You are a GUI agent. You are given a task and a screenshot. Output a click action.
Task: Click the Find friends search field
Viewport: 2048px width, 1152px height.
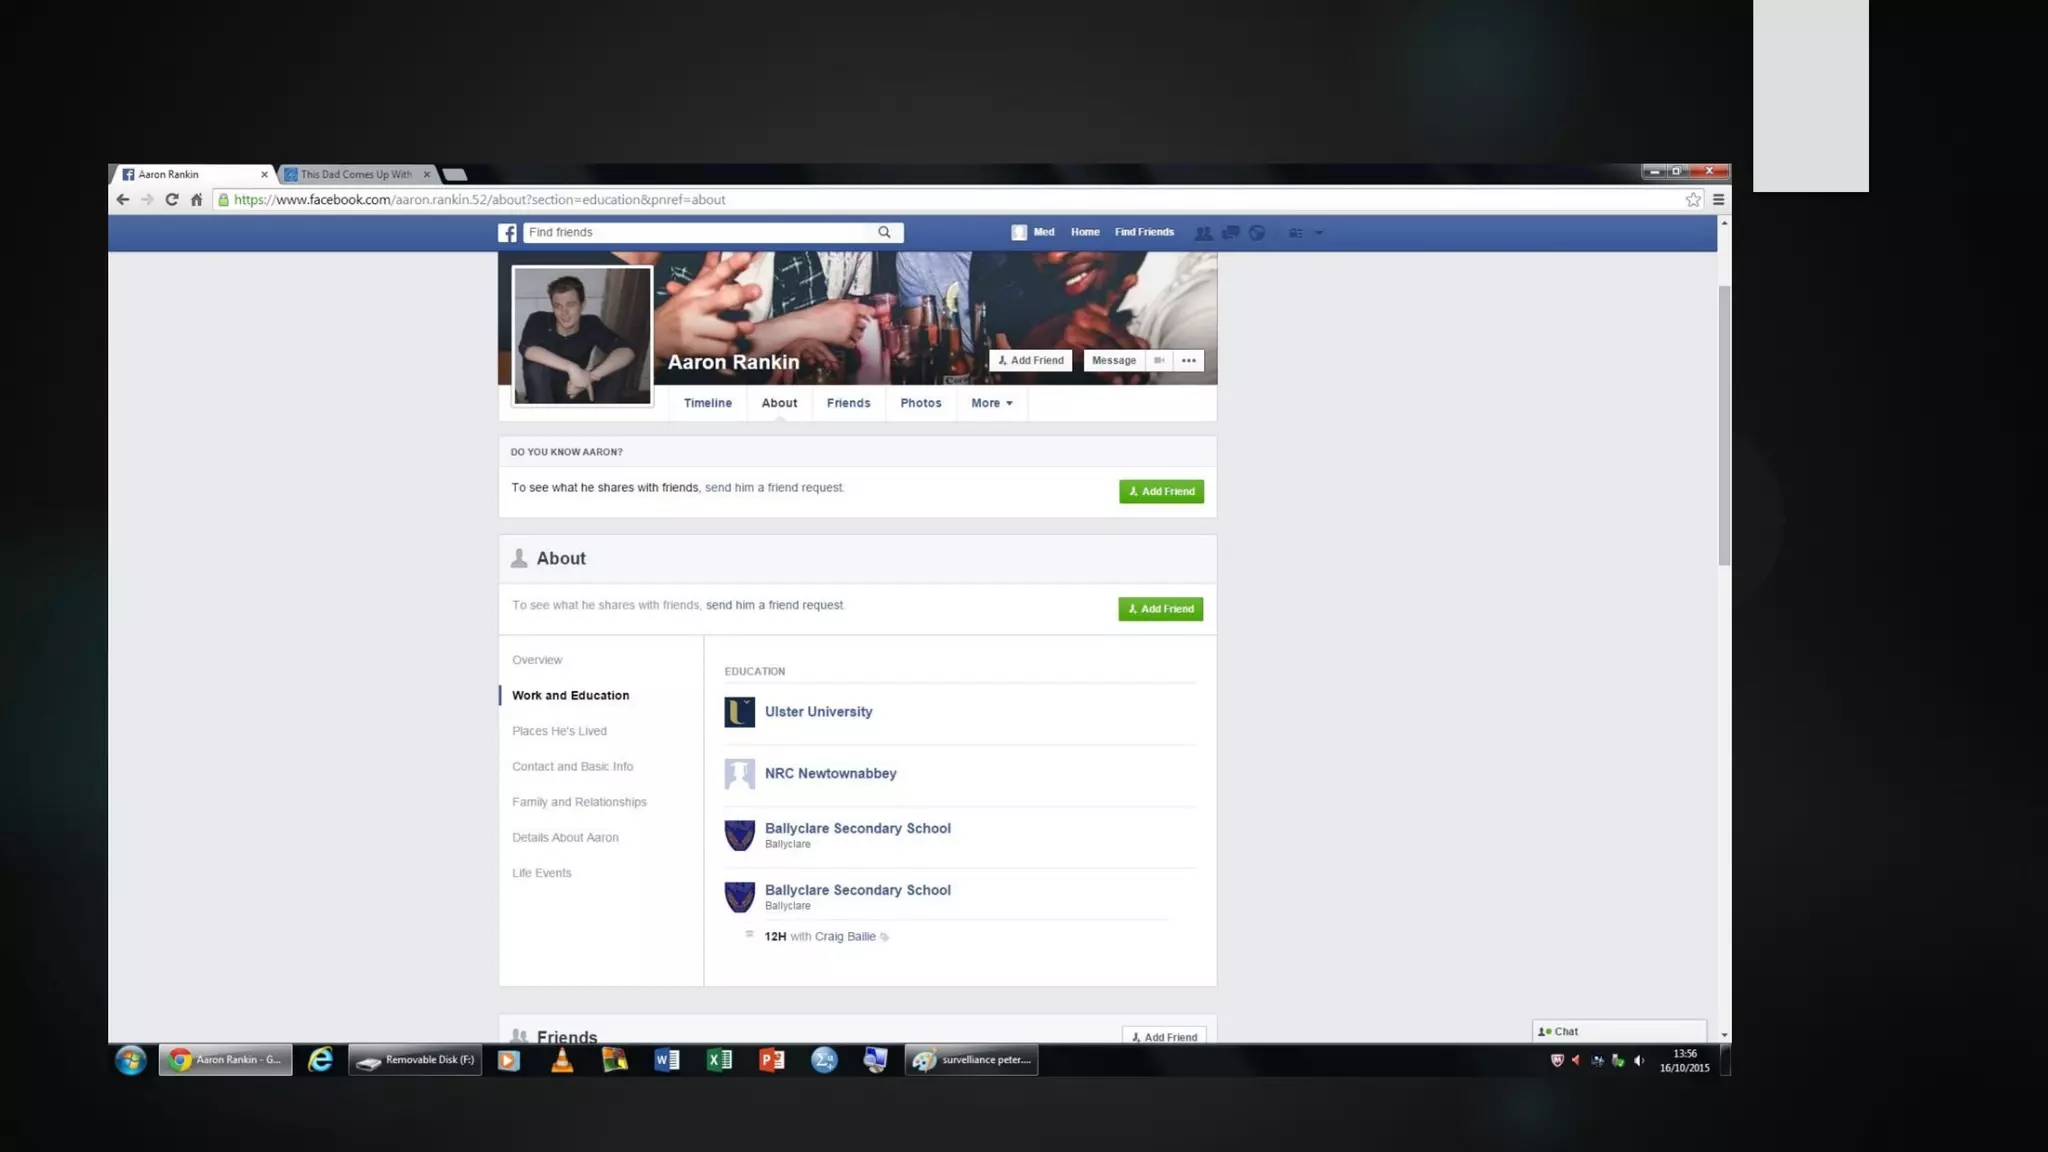tap(698, 232)
